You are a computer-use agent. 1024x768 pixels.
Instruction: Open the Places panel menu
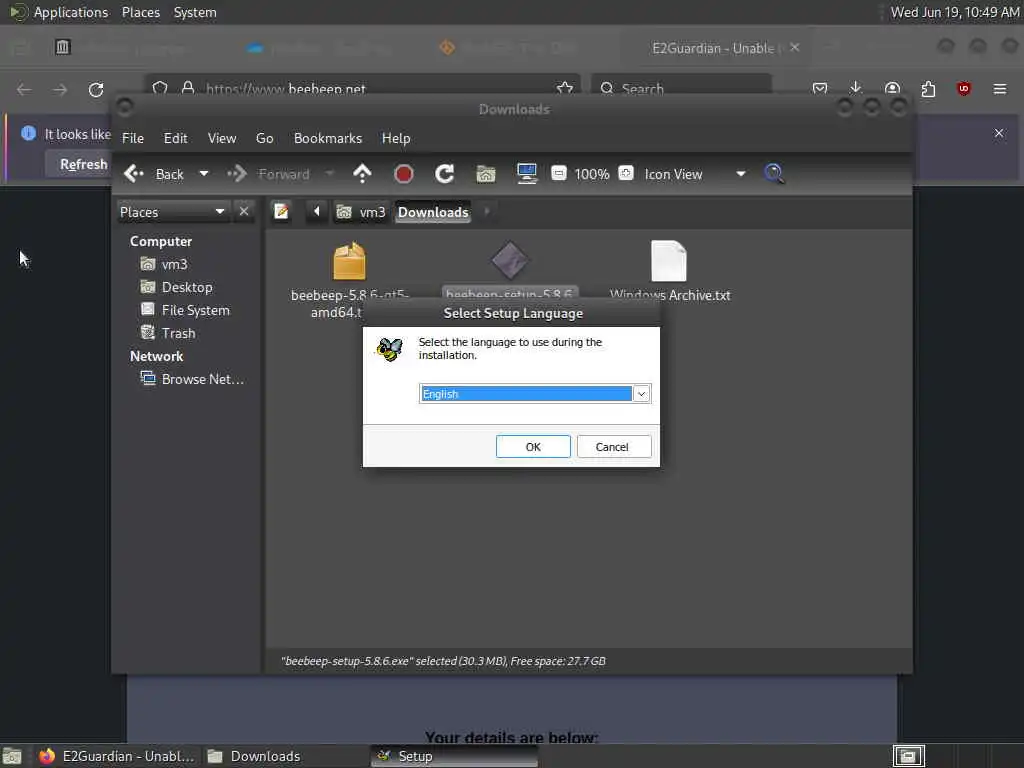pos(141,12)
